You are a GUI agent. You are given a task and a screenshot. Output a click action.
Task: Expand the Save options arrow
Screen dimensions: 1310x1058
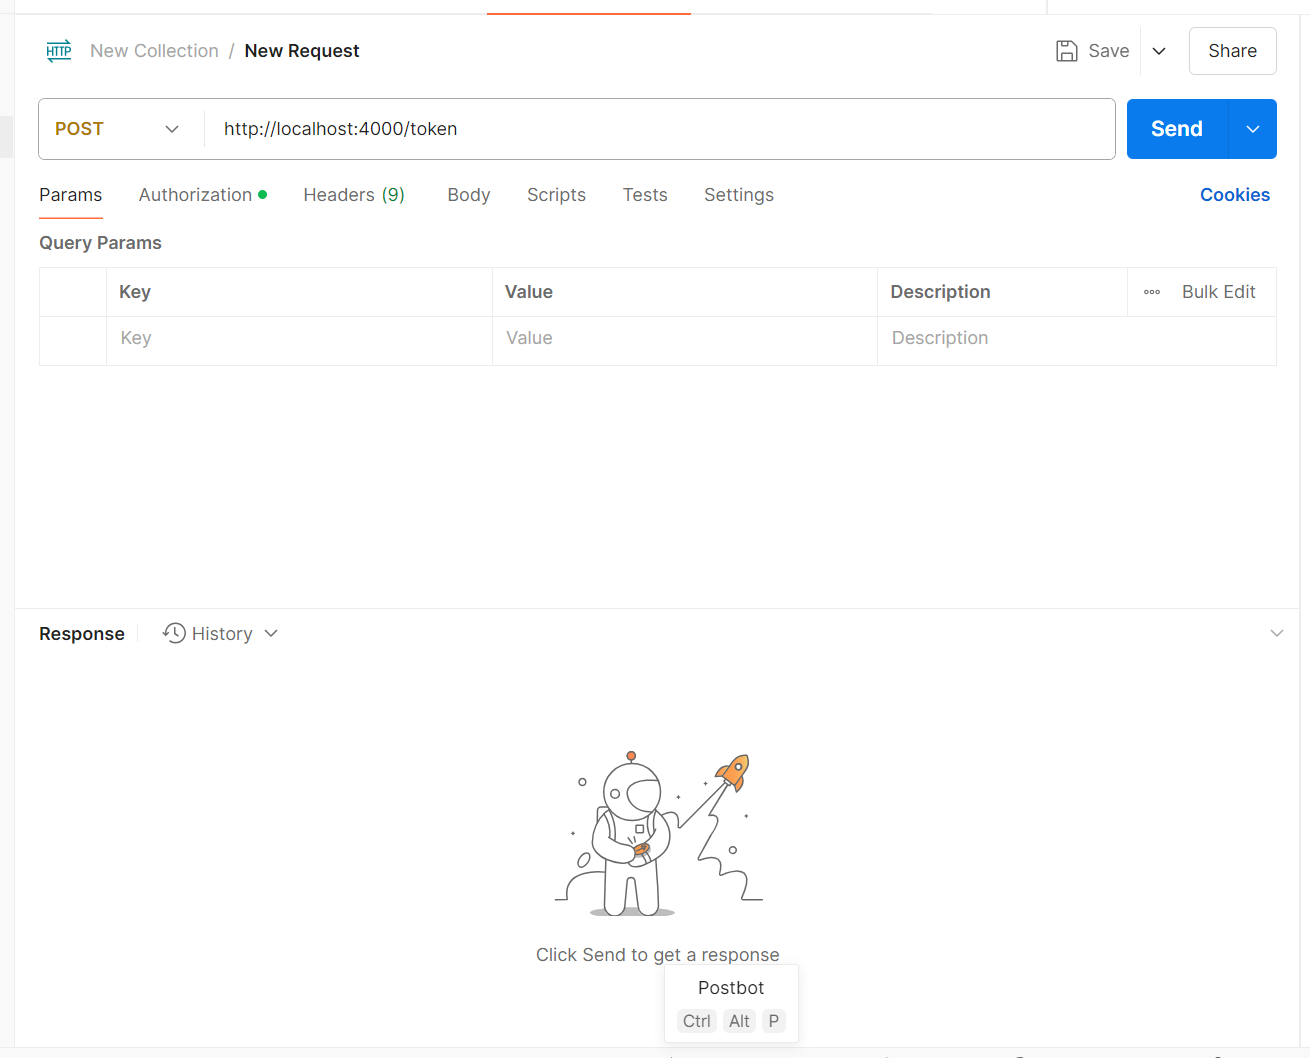tap(1159, 51)
